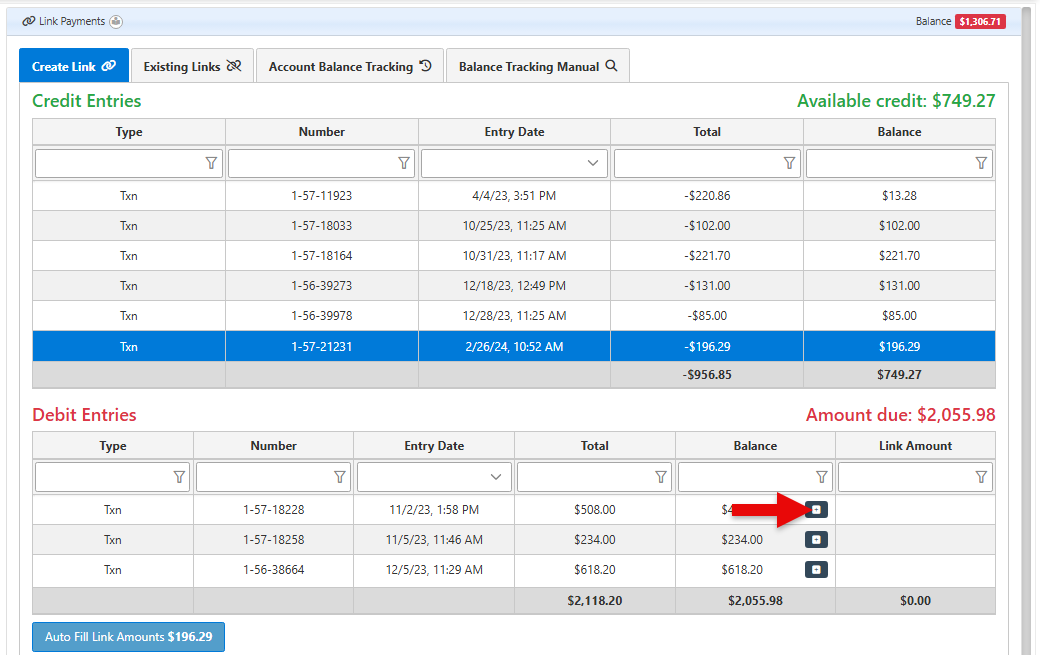Click the plus icon for debit 1-57-18228
The width and height of the screenshot is (1040, 655).
[x=816, y=510]
